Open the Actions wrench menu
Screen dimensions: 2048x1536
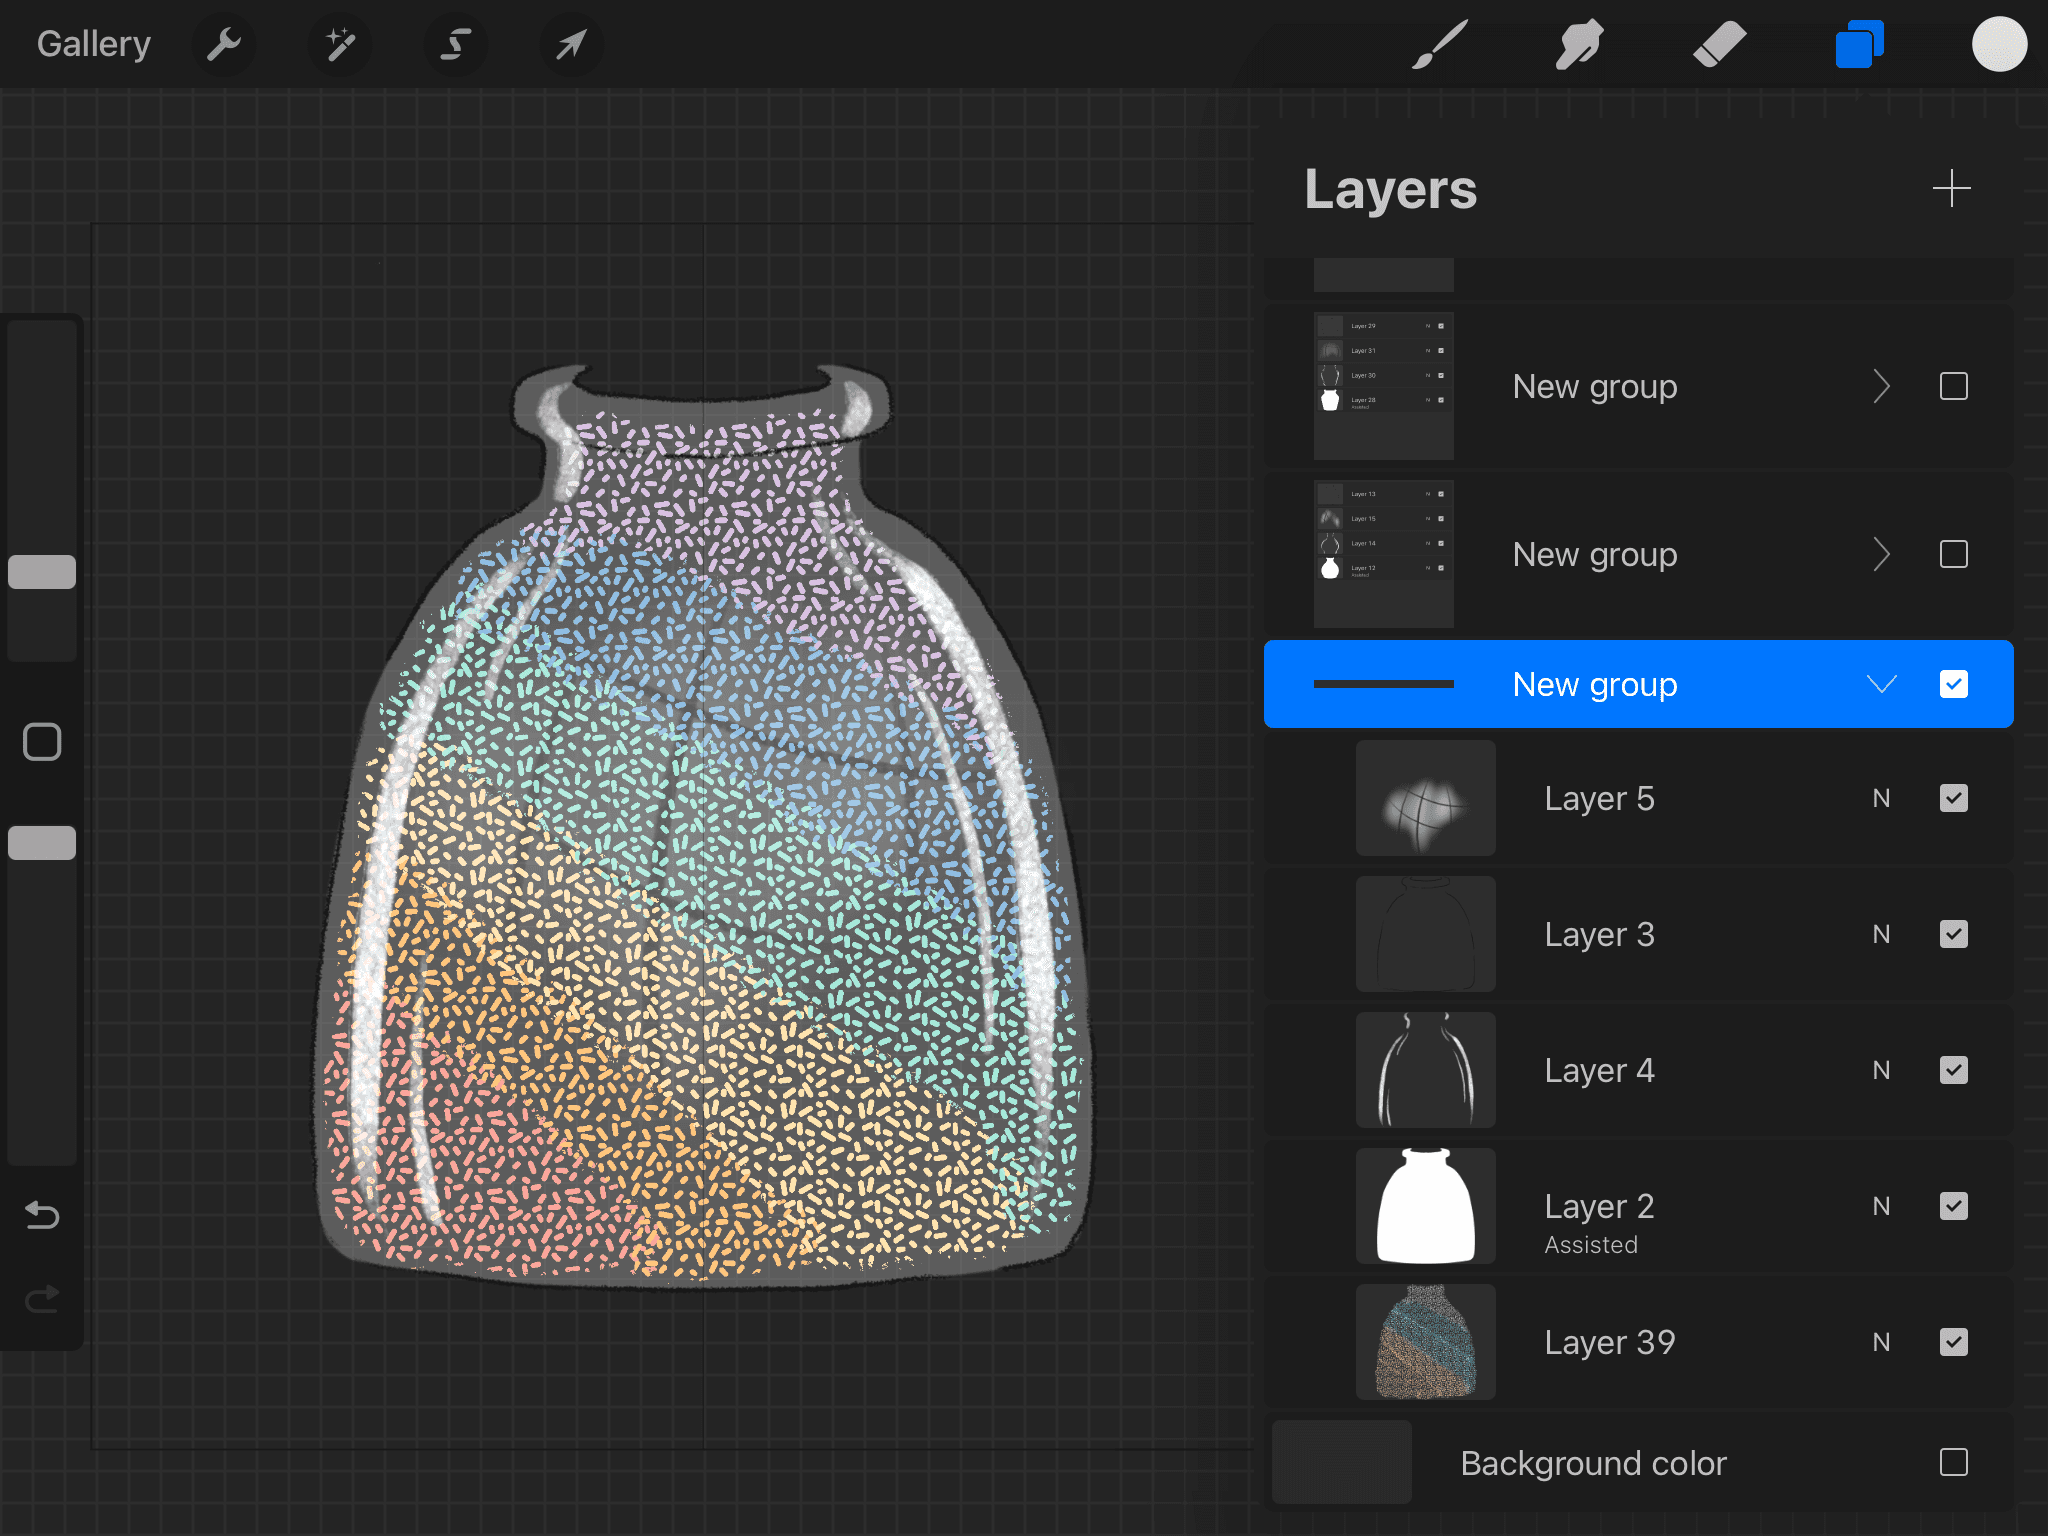(x=224, y=44)
